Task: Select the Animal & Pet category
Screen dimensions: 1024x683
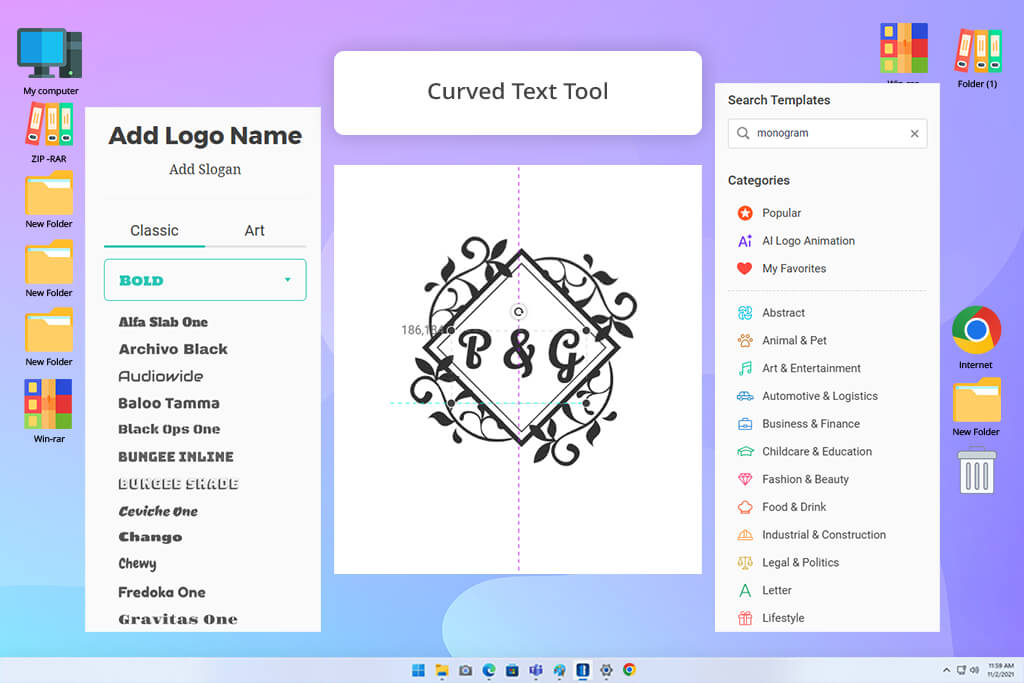Action: pyautogui.click(x=781, y=340)
